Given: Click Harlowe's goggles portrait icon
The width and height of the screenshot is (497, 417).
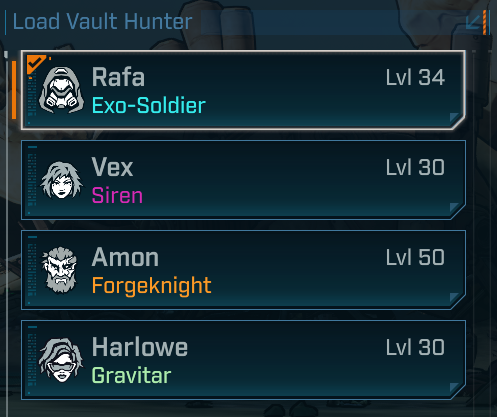Looking at the screenshot, I should pyautogui.click(x=61, y=360).
